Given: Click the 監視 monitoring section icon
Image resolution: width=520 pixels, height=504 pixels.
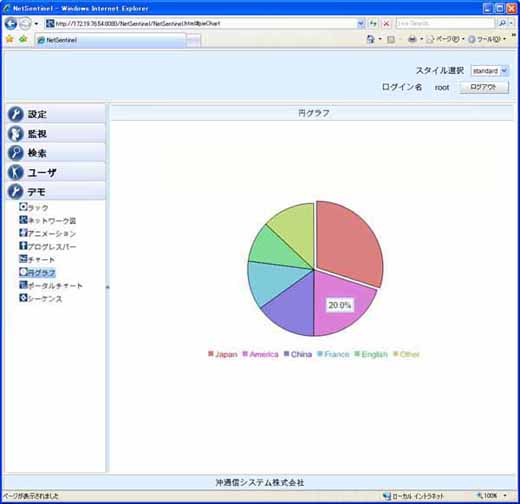Looking at the screenshot, I should pos(15,134).
